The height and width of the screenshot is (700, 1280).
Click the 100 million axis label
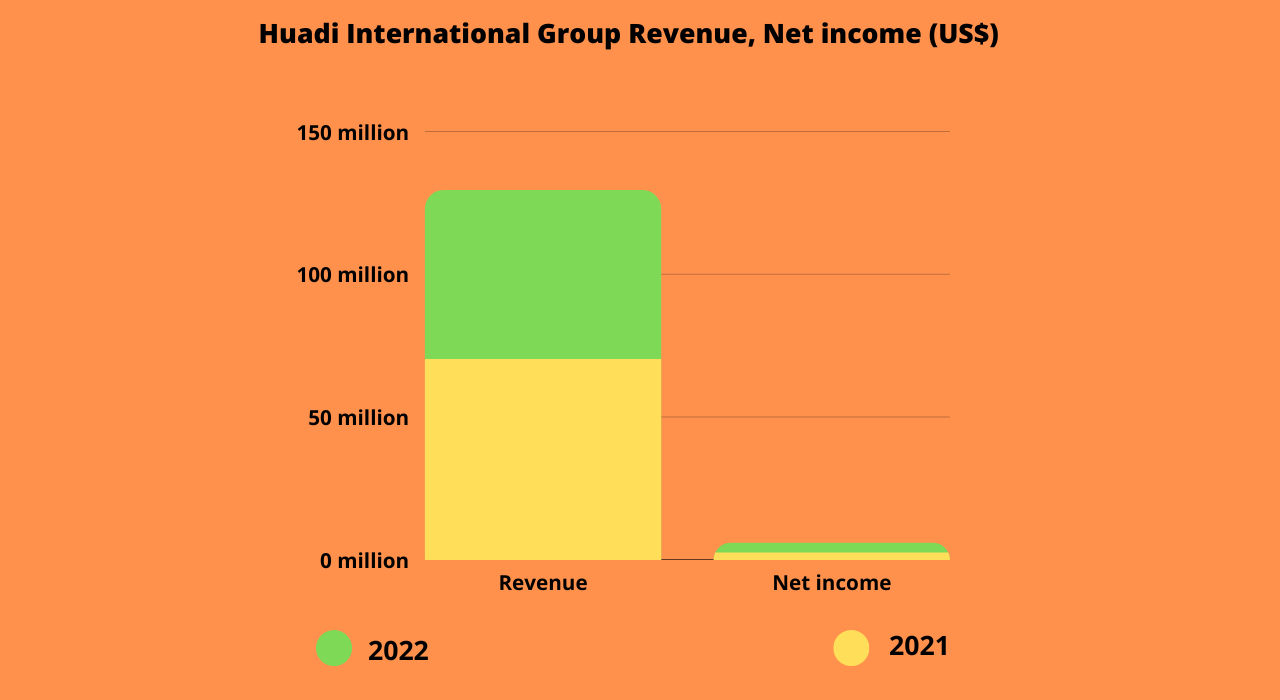(x=353, y=274)
